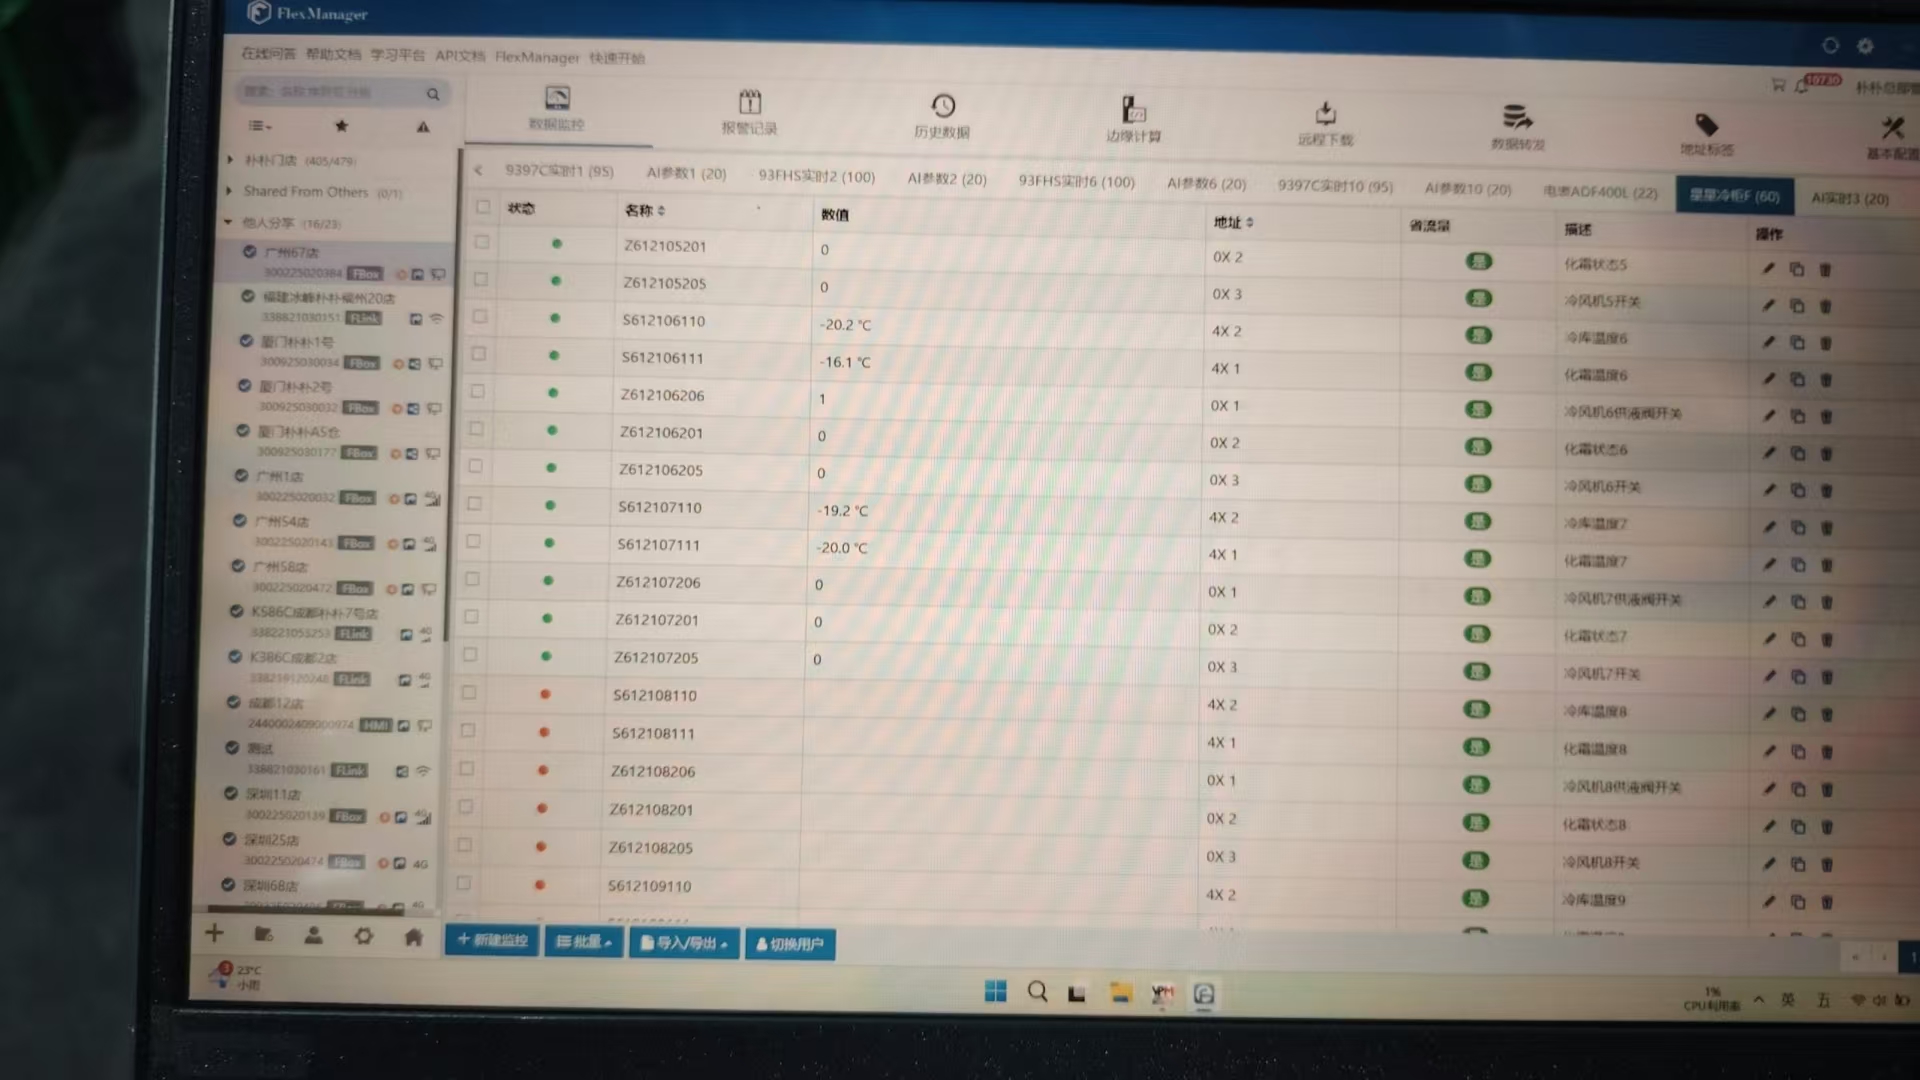Image resolution: width=1920 pixels, height=1080 pixels.
Task: Expand the Shared From Others tree node
Action: (x=230, y=190)
